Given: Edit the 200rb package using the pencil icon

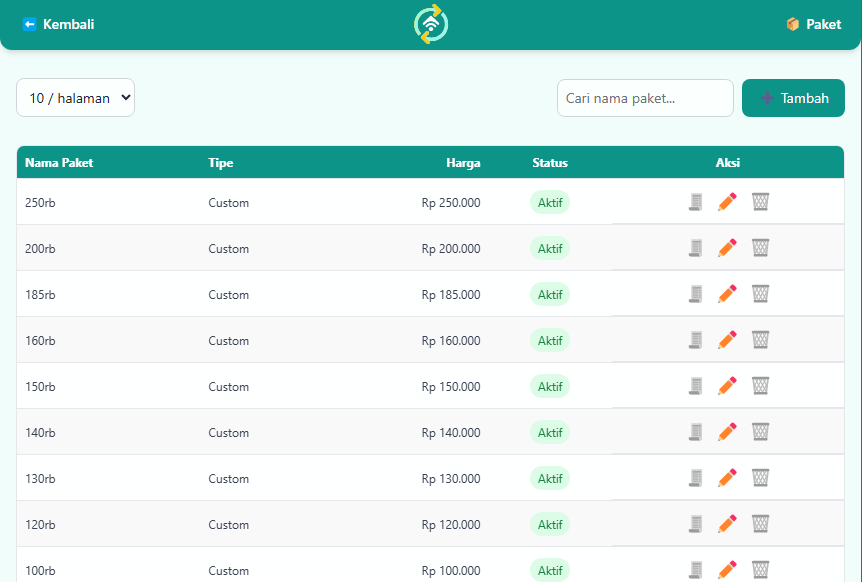Looking at the screenshot, I should point(727,247).
